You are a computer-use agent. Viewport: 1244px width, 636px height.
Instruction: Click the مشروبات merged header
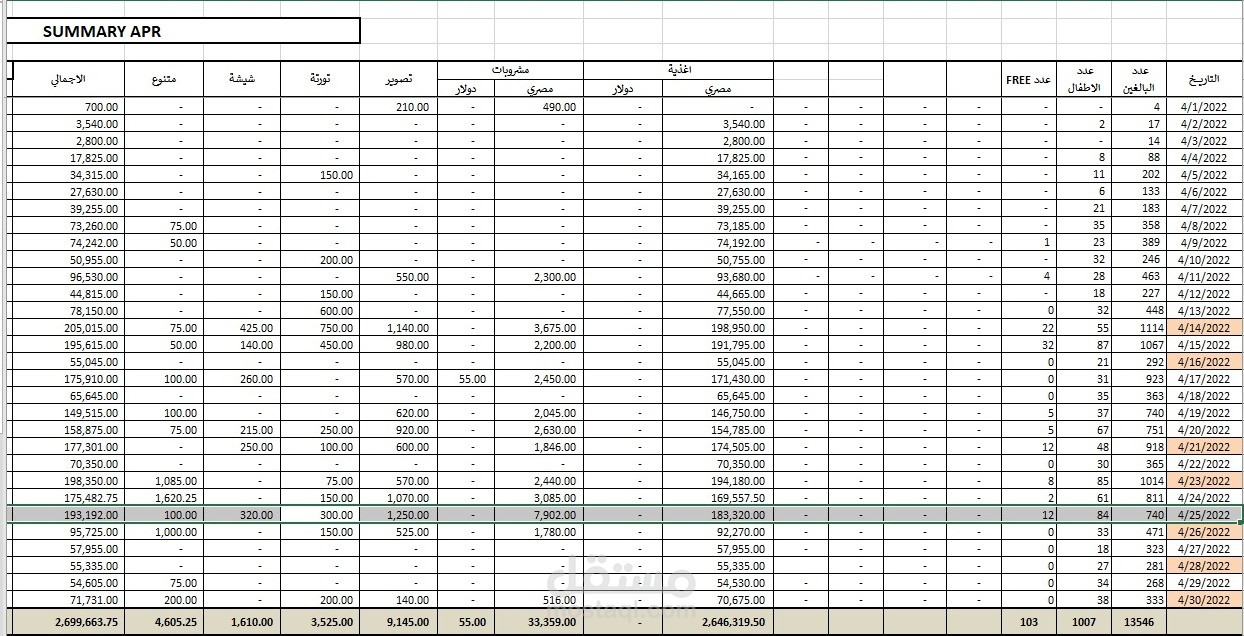(x=510, y=70)
